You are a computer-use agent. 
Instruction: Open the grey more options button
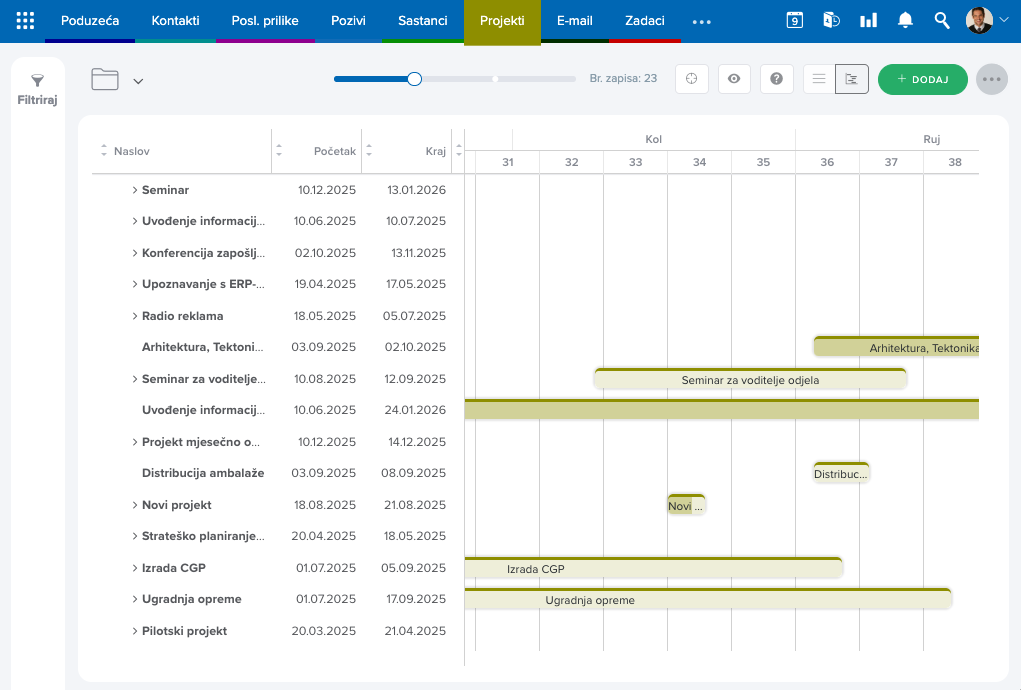click(x=992, y=79)
